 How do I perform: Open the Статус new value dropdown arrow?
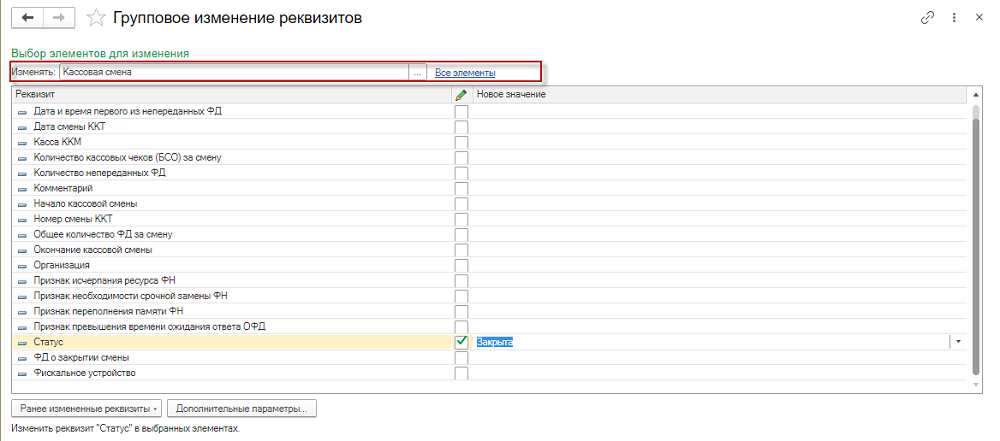[x=958, y=342]
